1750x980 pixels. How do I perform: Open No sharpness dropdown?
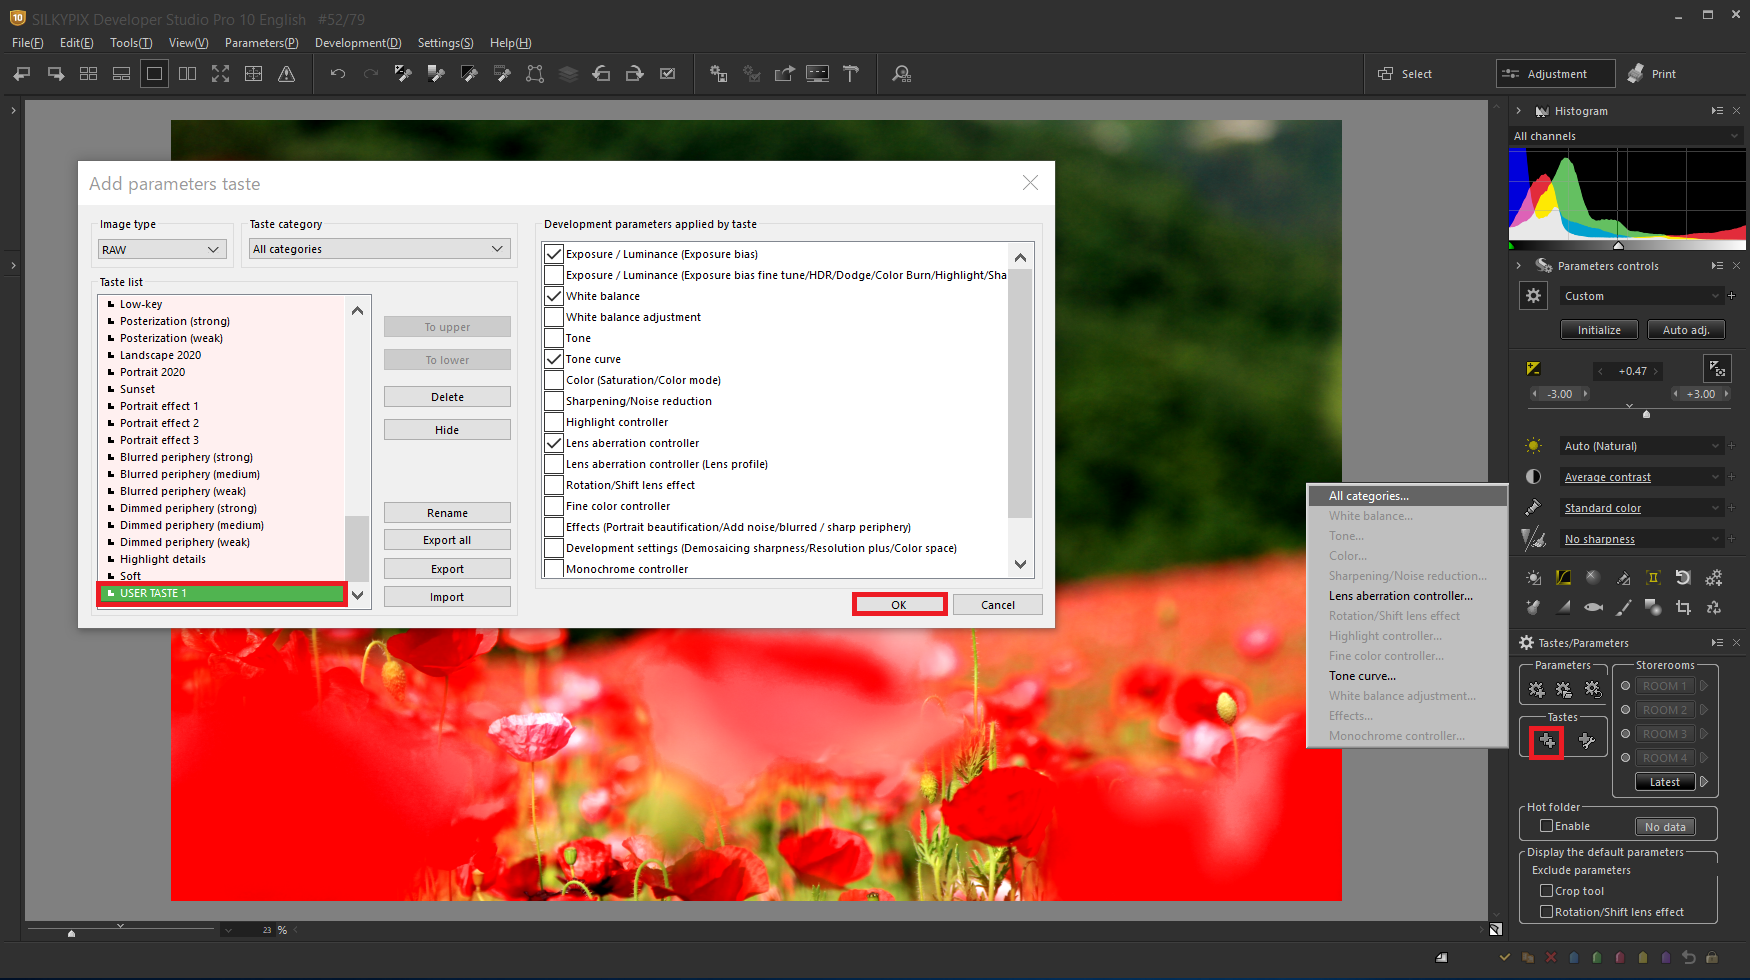click(x=1641, y=539)
